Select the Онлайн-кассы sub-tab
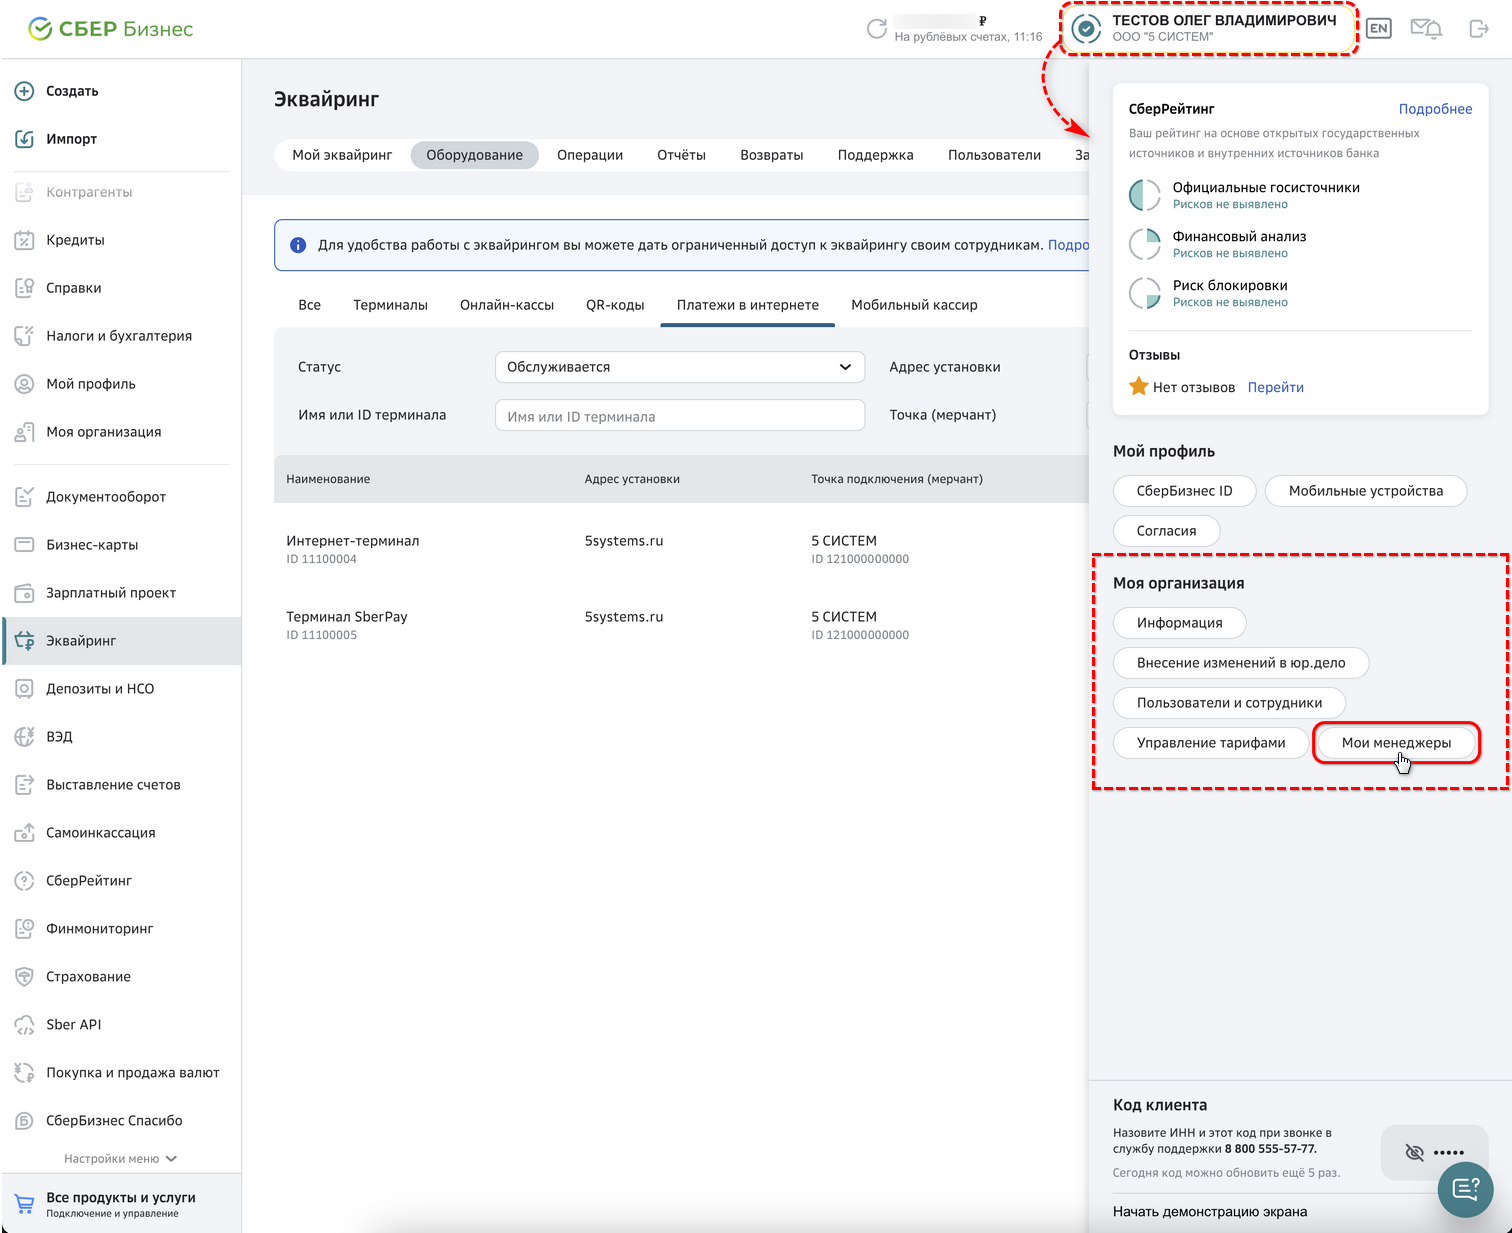The image size is (1512, 1233). (507, 305)
